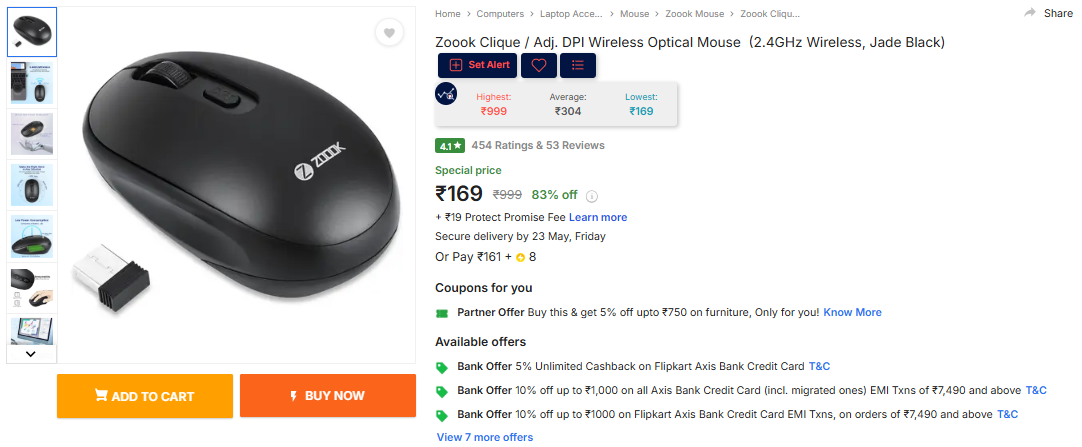Expand View 7 more offers
This screenshot has height=447, width=1082.
coord(485,437)
